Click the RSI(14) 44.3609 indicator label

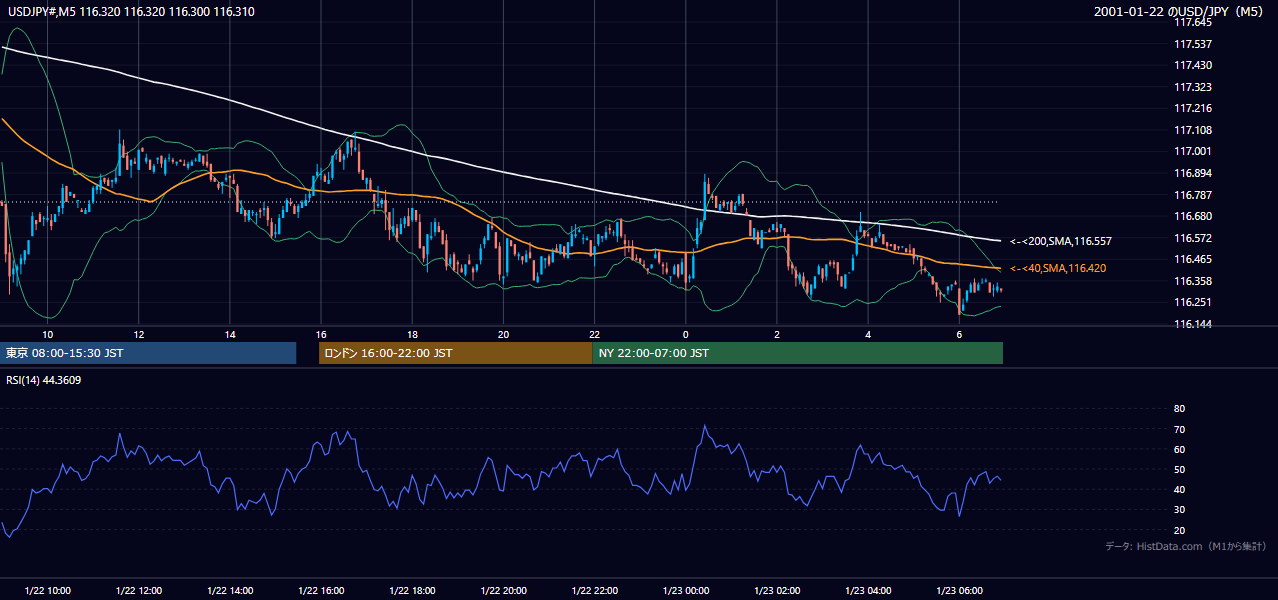[x=44, y=380]
